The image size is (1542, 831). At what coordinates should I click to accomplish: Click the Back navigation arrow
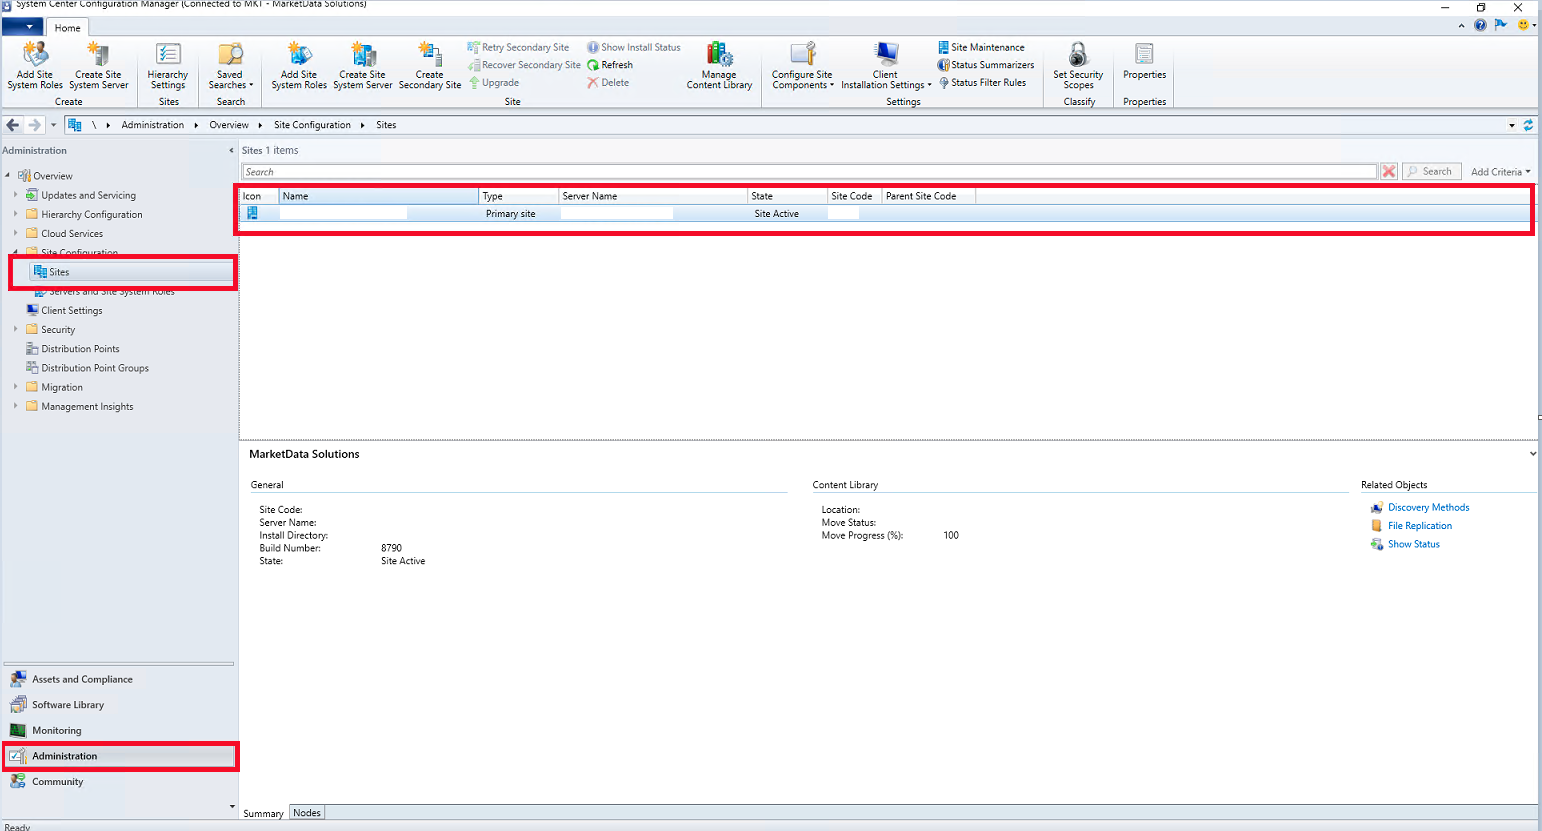13,125
